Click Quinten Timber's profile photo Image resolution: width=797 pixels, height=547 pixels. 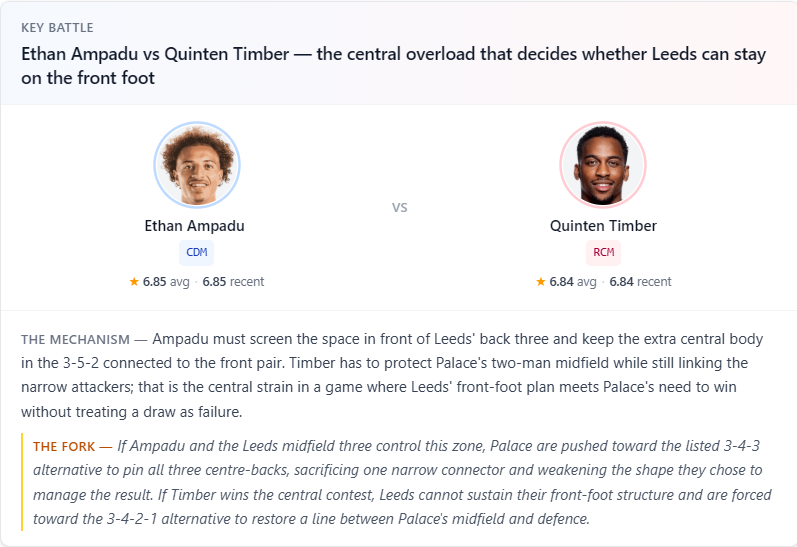603,165
